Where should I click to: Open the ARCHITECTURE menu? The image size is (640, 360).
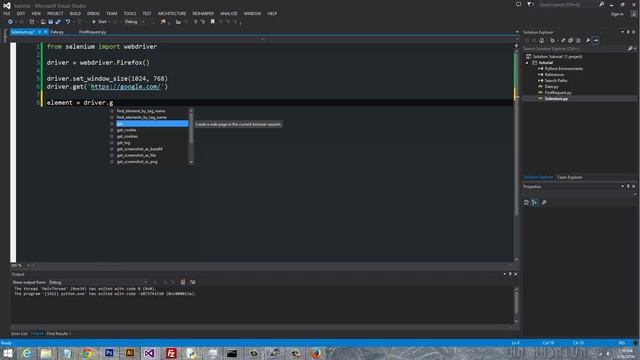pos(172,13)
